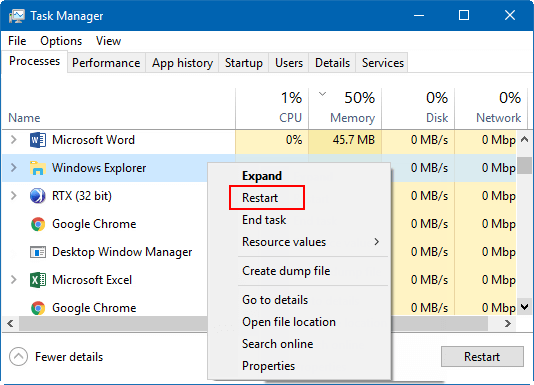Click the Task Manager title bar icon
Image resolution: width=534 pixels, height=385 pixels.
coord(17,16)
